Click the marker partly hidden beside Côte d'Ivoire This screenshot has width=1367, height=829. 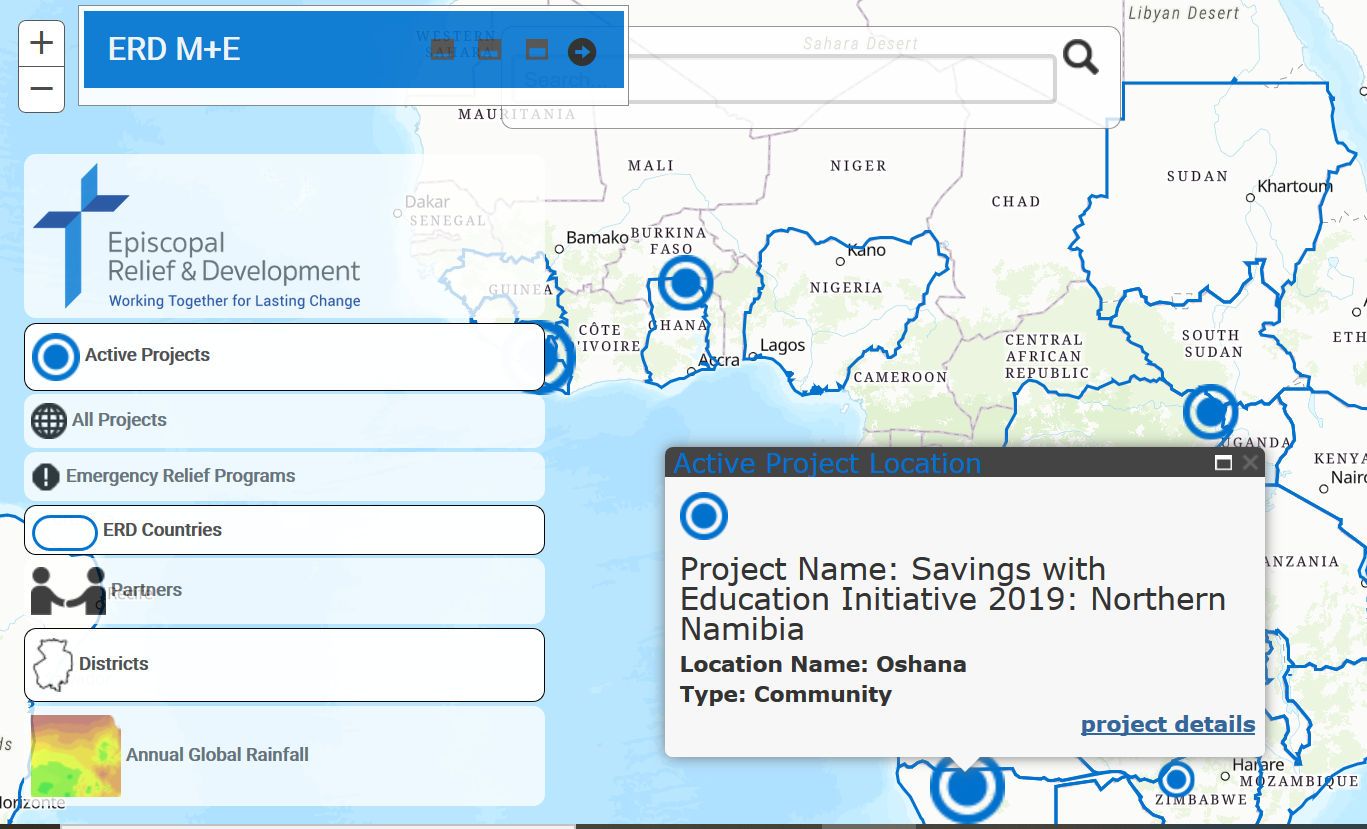560,357
